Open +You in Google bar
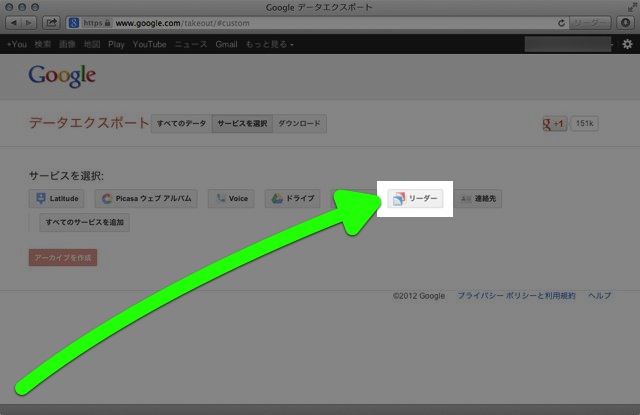This screenshot has width=640, height=415. point(17,44)
